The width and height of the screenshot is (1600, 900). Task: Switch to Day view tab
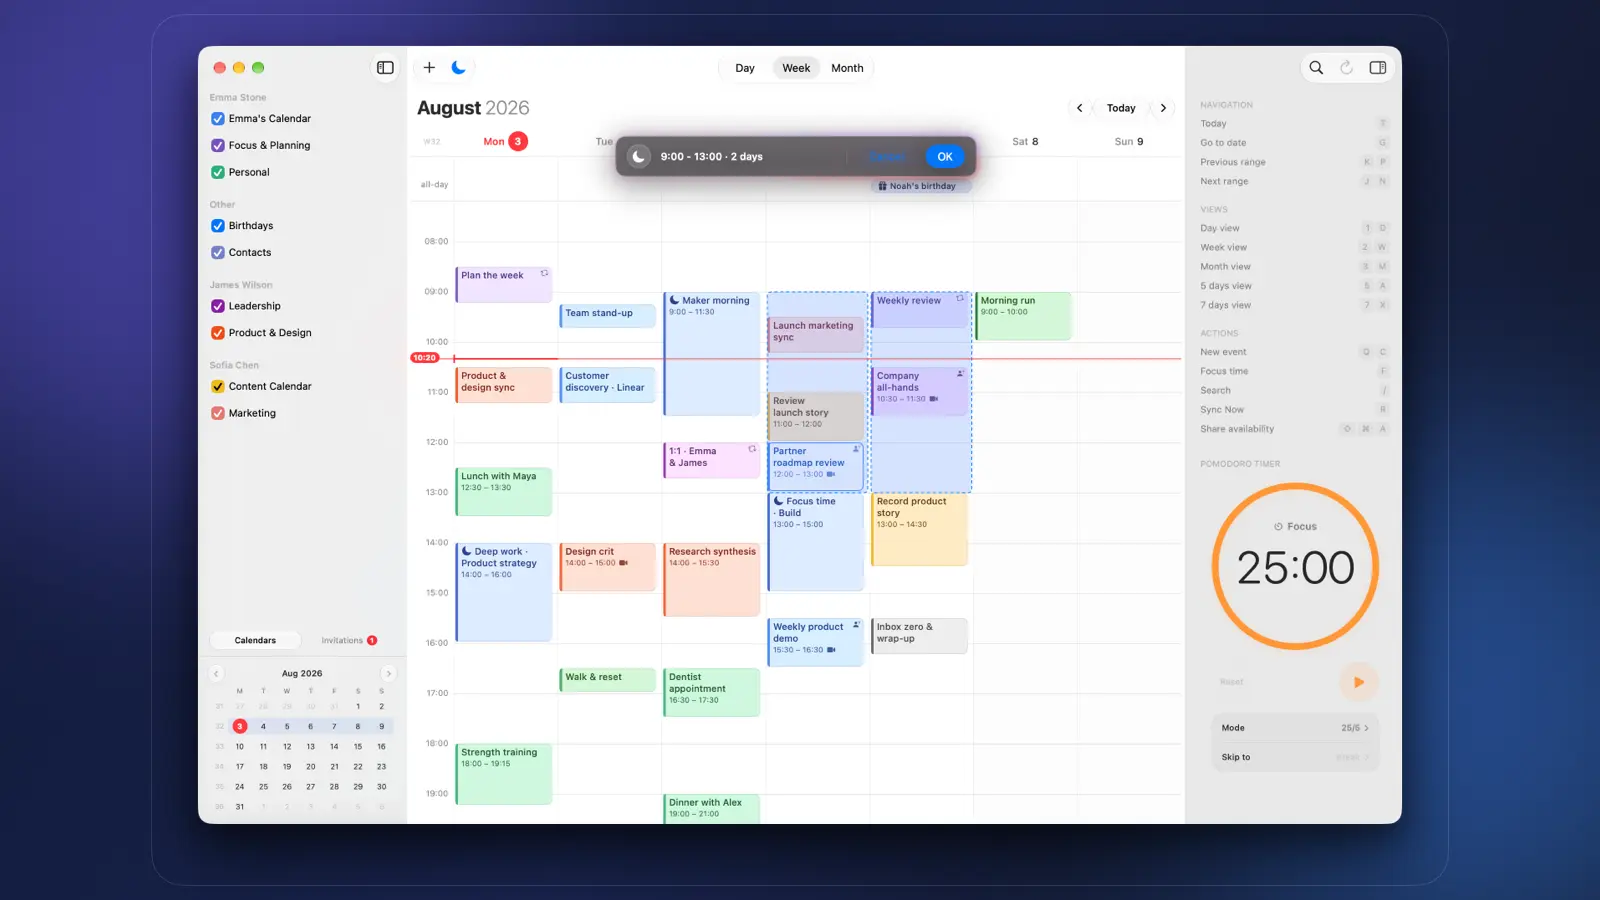tap(745, 68)
